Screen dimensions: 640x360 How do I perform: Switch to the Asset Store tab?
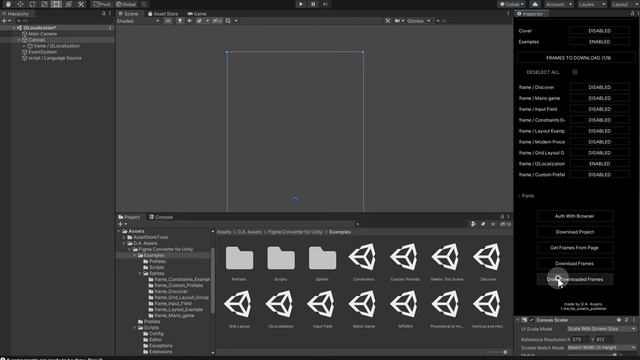(163, 13)
